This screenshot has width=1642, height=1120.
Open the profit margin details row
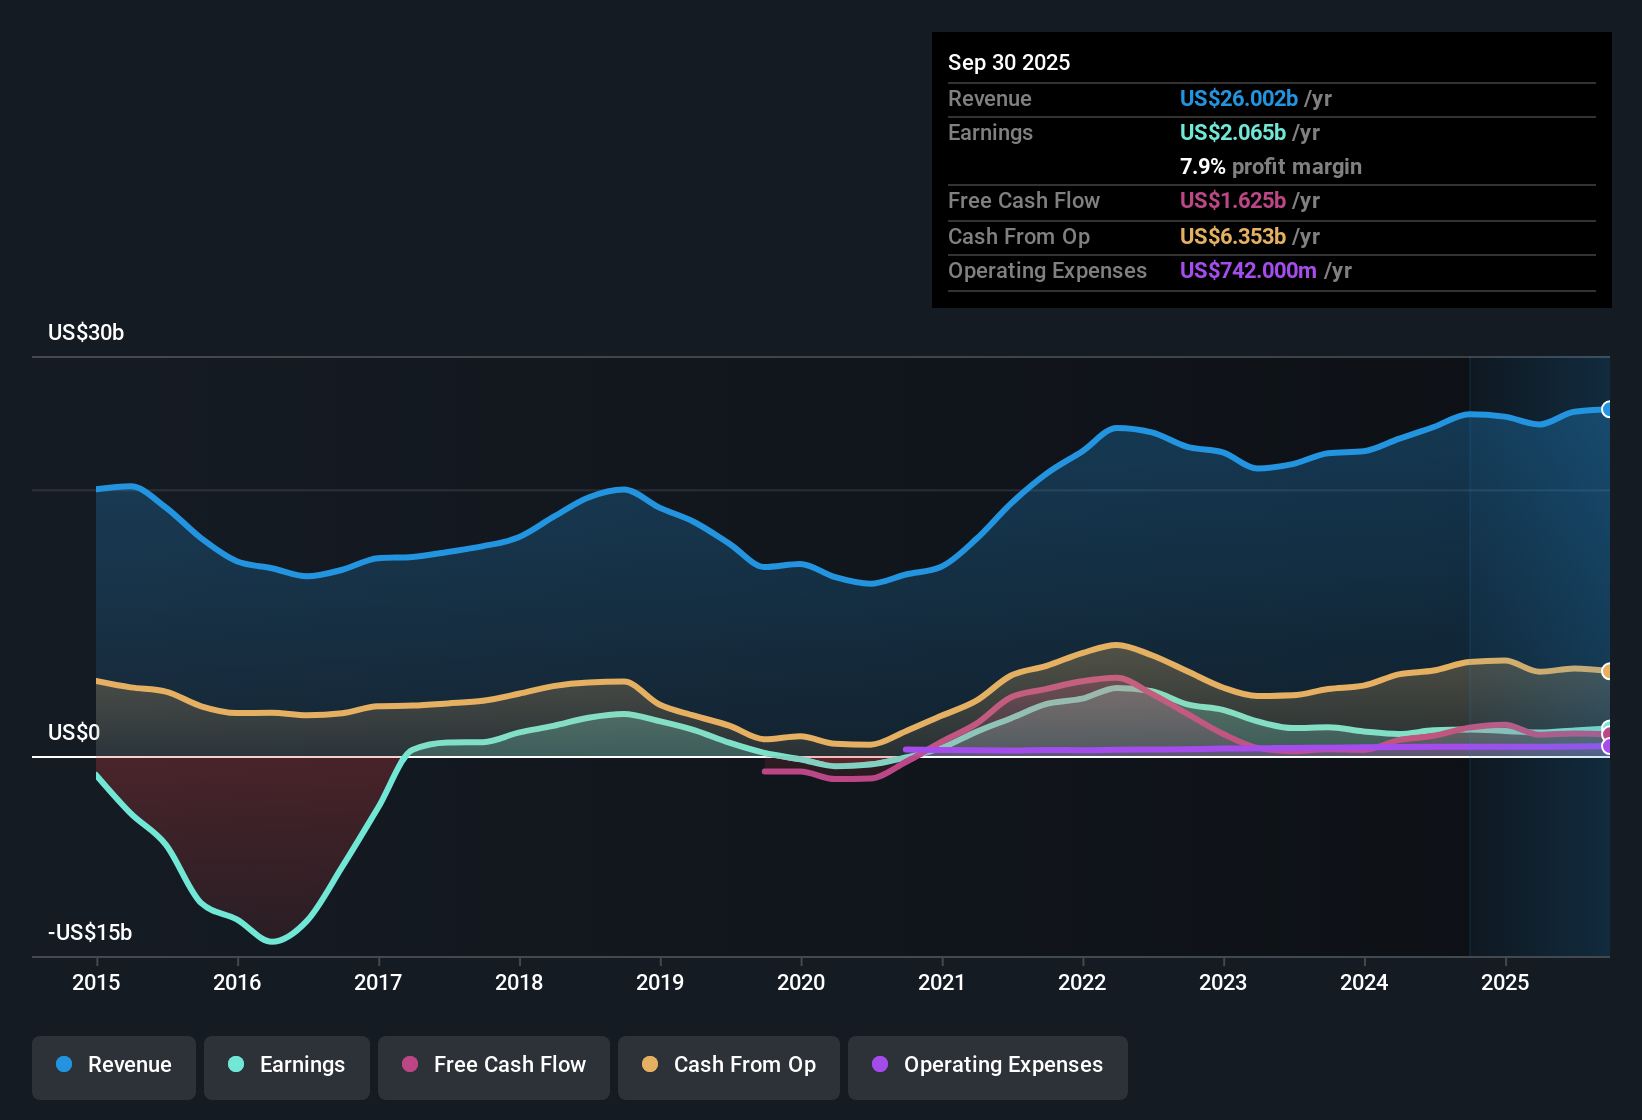[x=1270, y=167]
